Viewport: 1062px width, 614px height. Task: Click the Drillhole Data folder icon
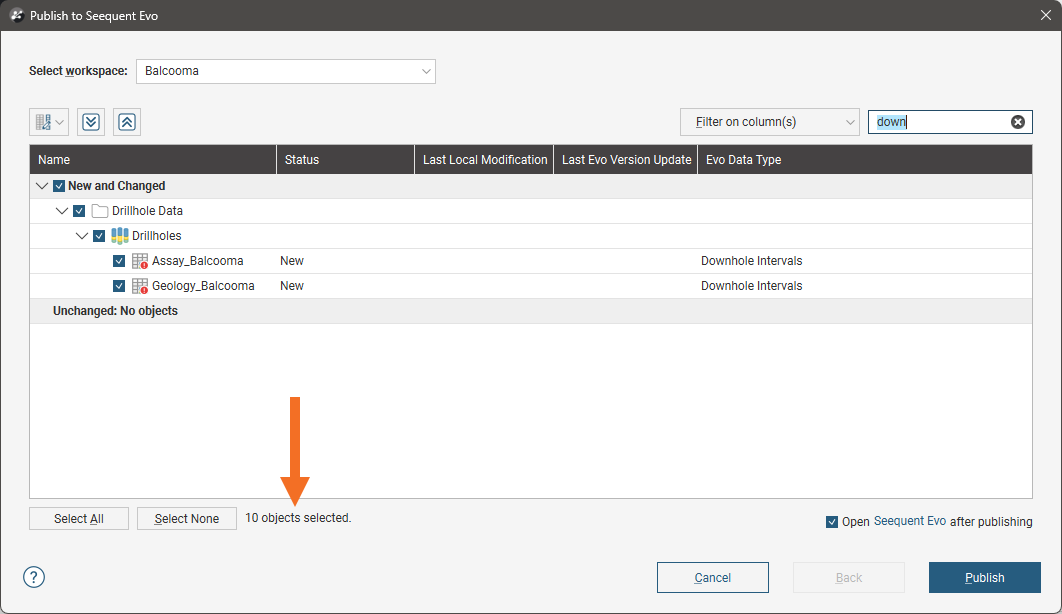[100, 211]
